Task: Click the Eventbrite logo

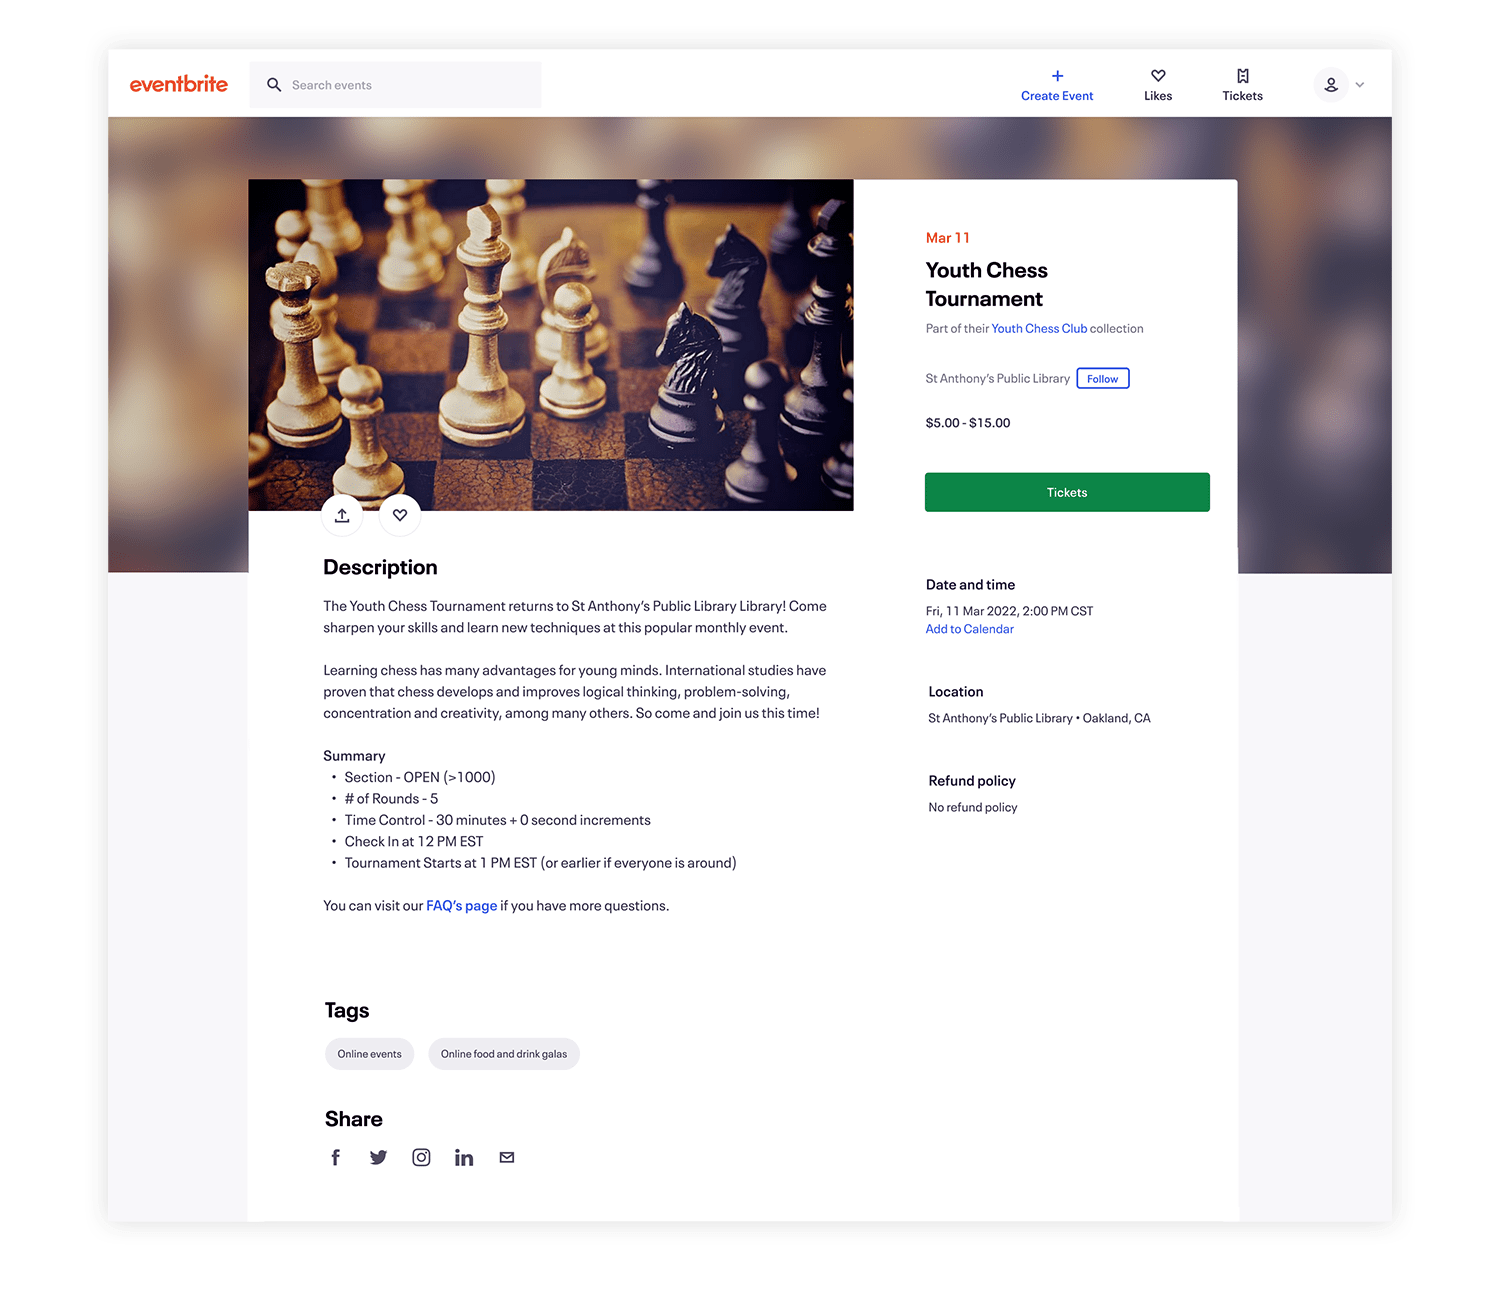Action: click(x=179, y=84)
